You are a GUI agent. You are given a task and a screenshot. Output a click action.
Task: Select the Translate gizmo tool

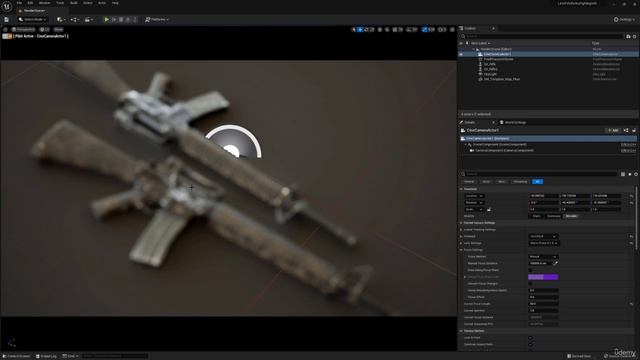[360, 29]
